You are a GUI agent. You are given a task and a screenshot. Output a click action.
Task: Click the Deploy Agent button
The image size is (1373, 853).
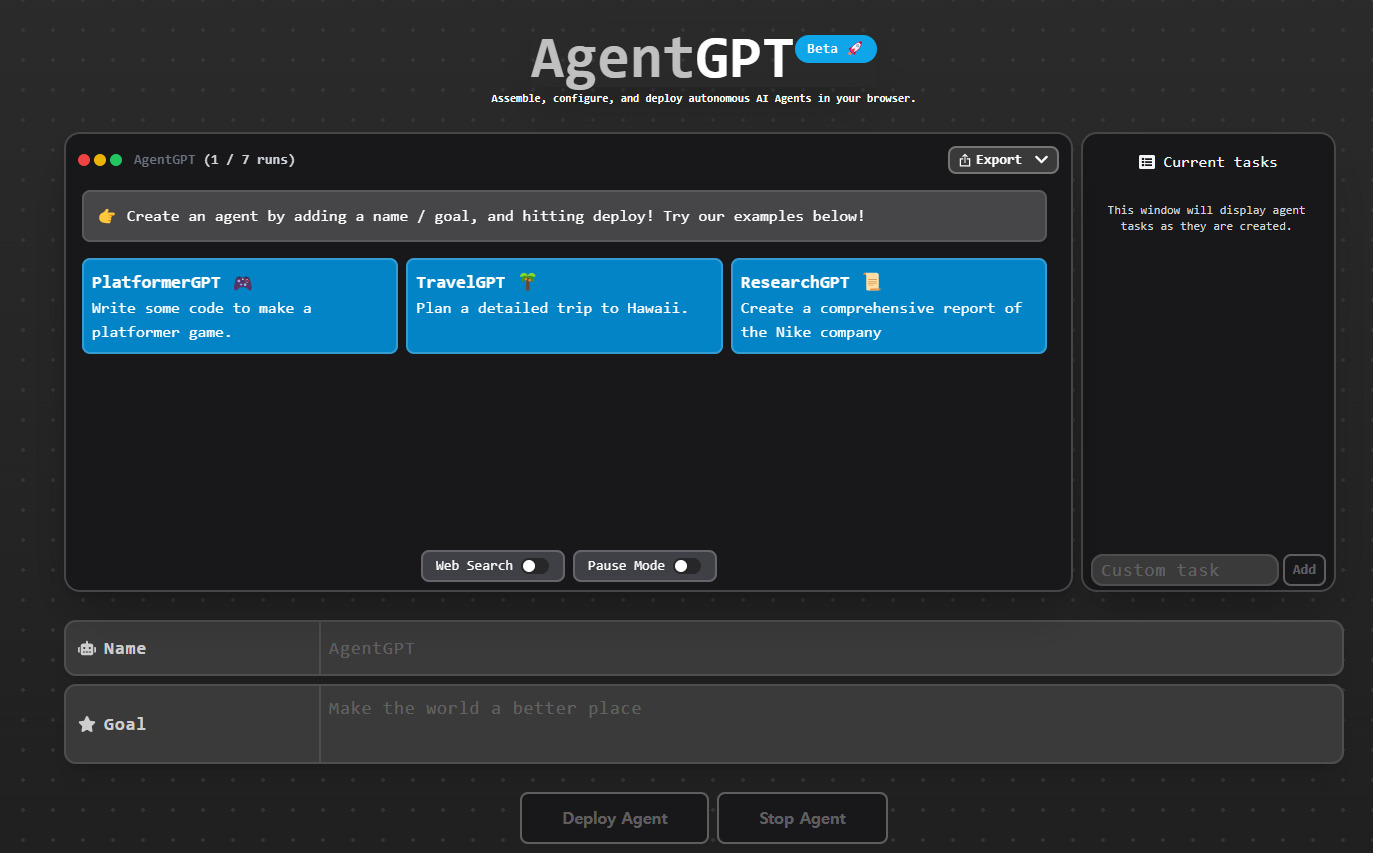click(x=614, y=818)
